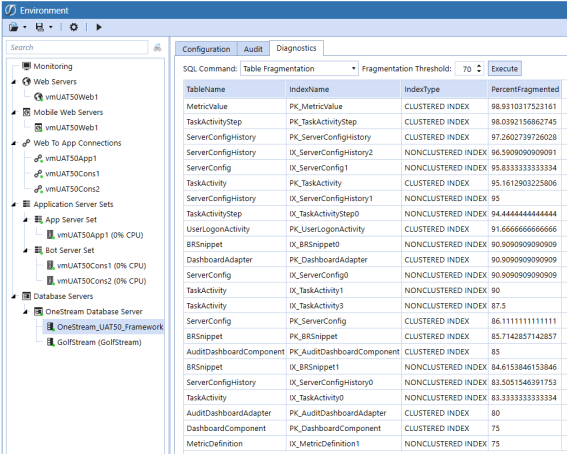The width and height of the screenshot is (567, 454).
Task: Sort by the IndexType column header
Action: pyautogui.click(x=444, y=89)
